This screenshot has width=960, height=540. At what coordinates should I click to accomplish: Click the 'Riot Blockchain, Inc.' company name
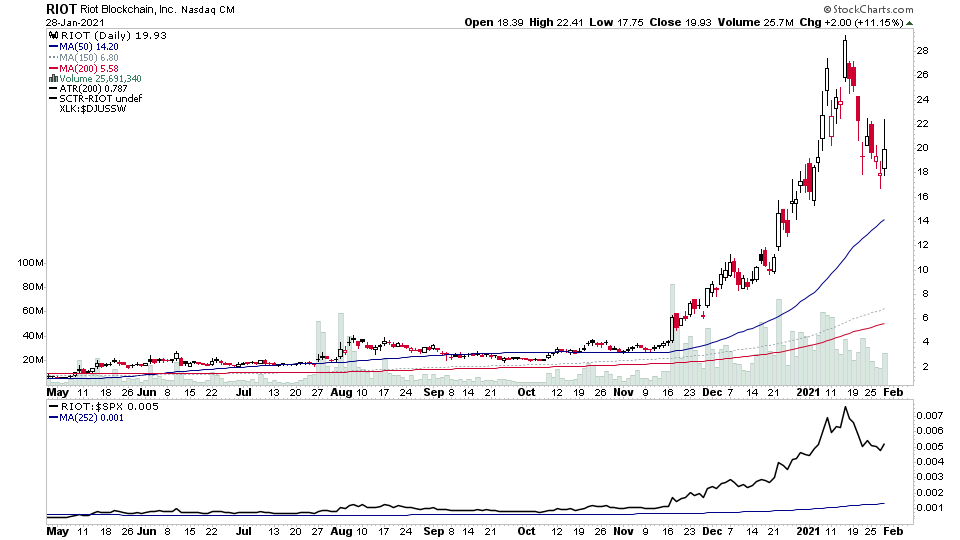(x=128, y=10)
